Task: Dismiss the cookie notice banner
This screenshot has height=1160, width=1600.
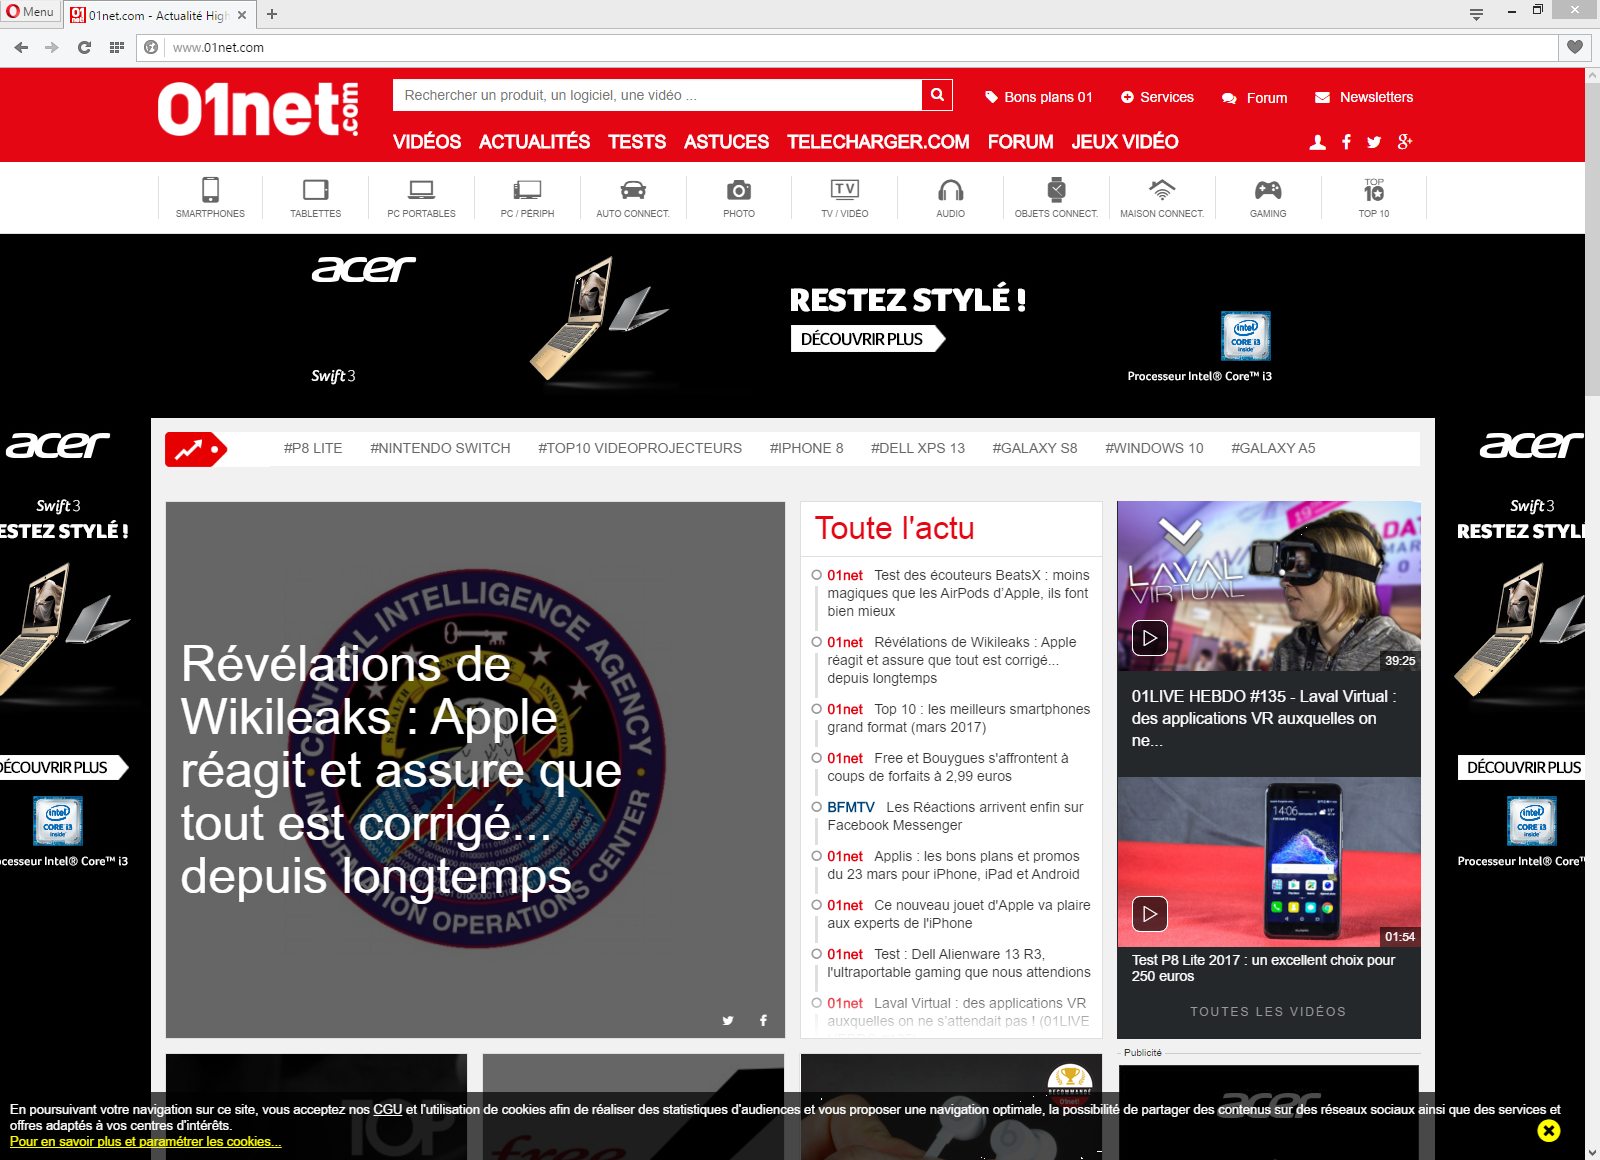Action: [x=1548, y=1130]
